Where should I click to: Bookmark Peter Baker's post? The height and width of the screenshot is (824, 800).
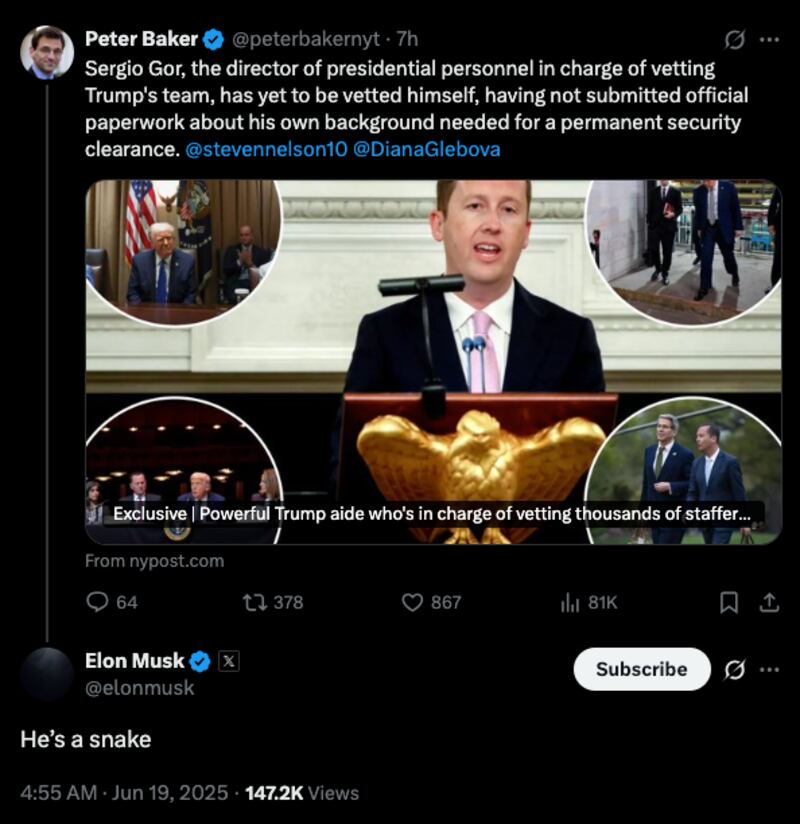pyautogui.click(x=730, y=602)
